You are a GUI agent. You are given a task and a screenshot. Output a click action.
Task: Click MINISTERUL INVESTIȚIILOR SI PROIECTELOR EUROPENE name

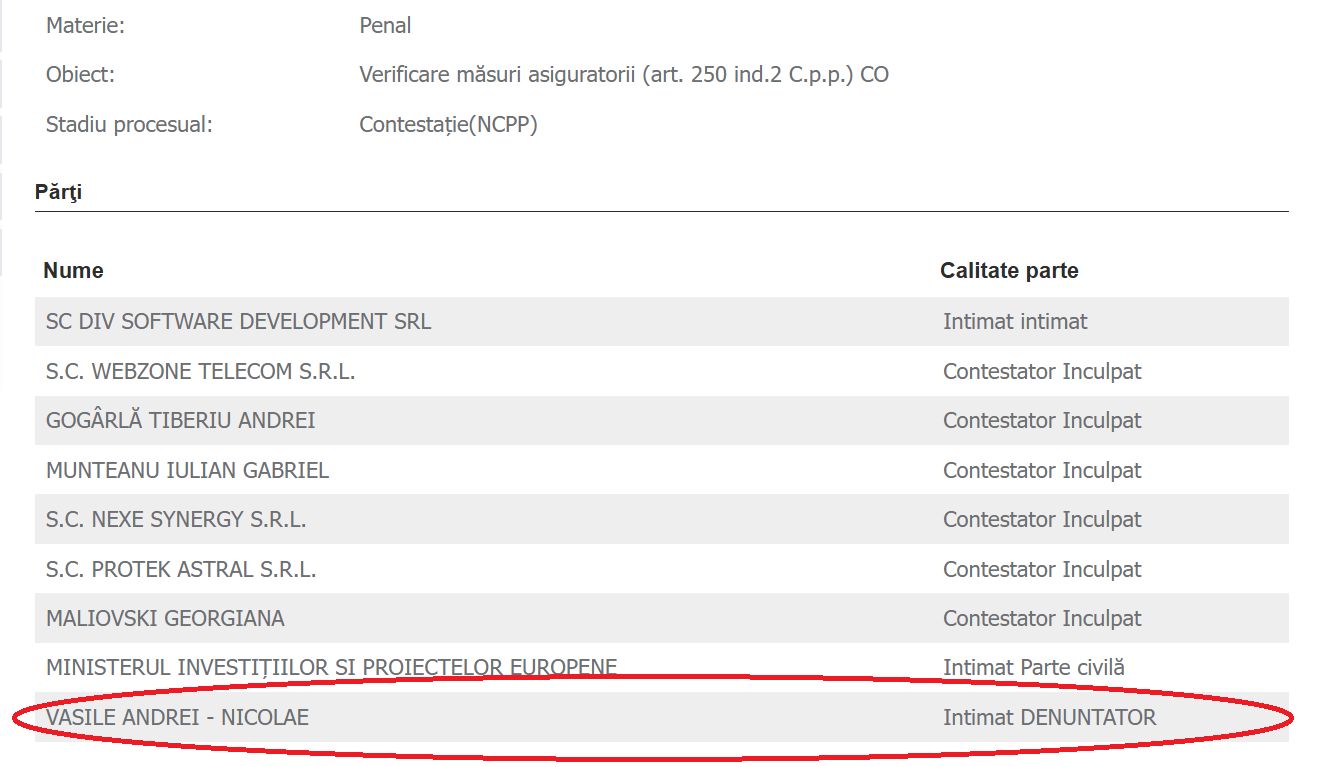click(x=331, y=667)
